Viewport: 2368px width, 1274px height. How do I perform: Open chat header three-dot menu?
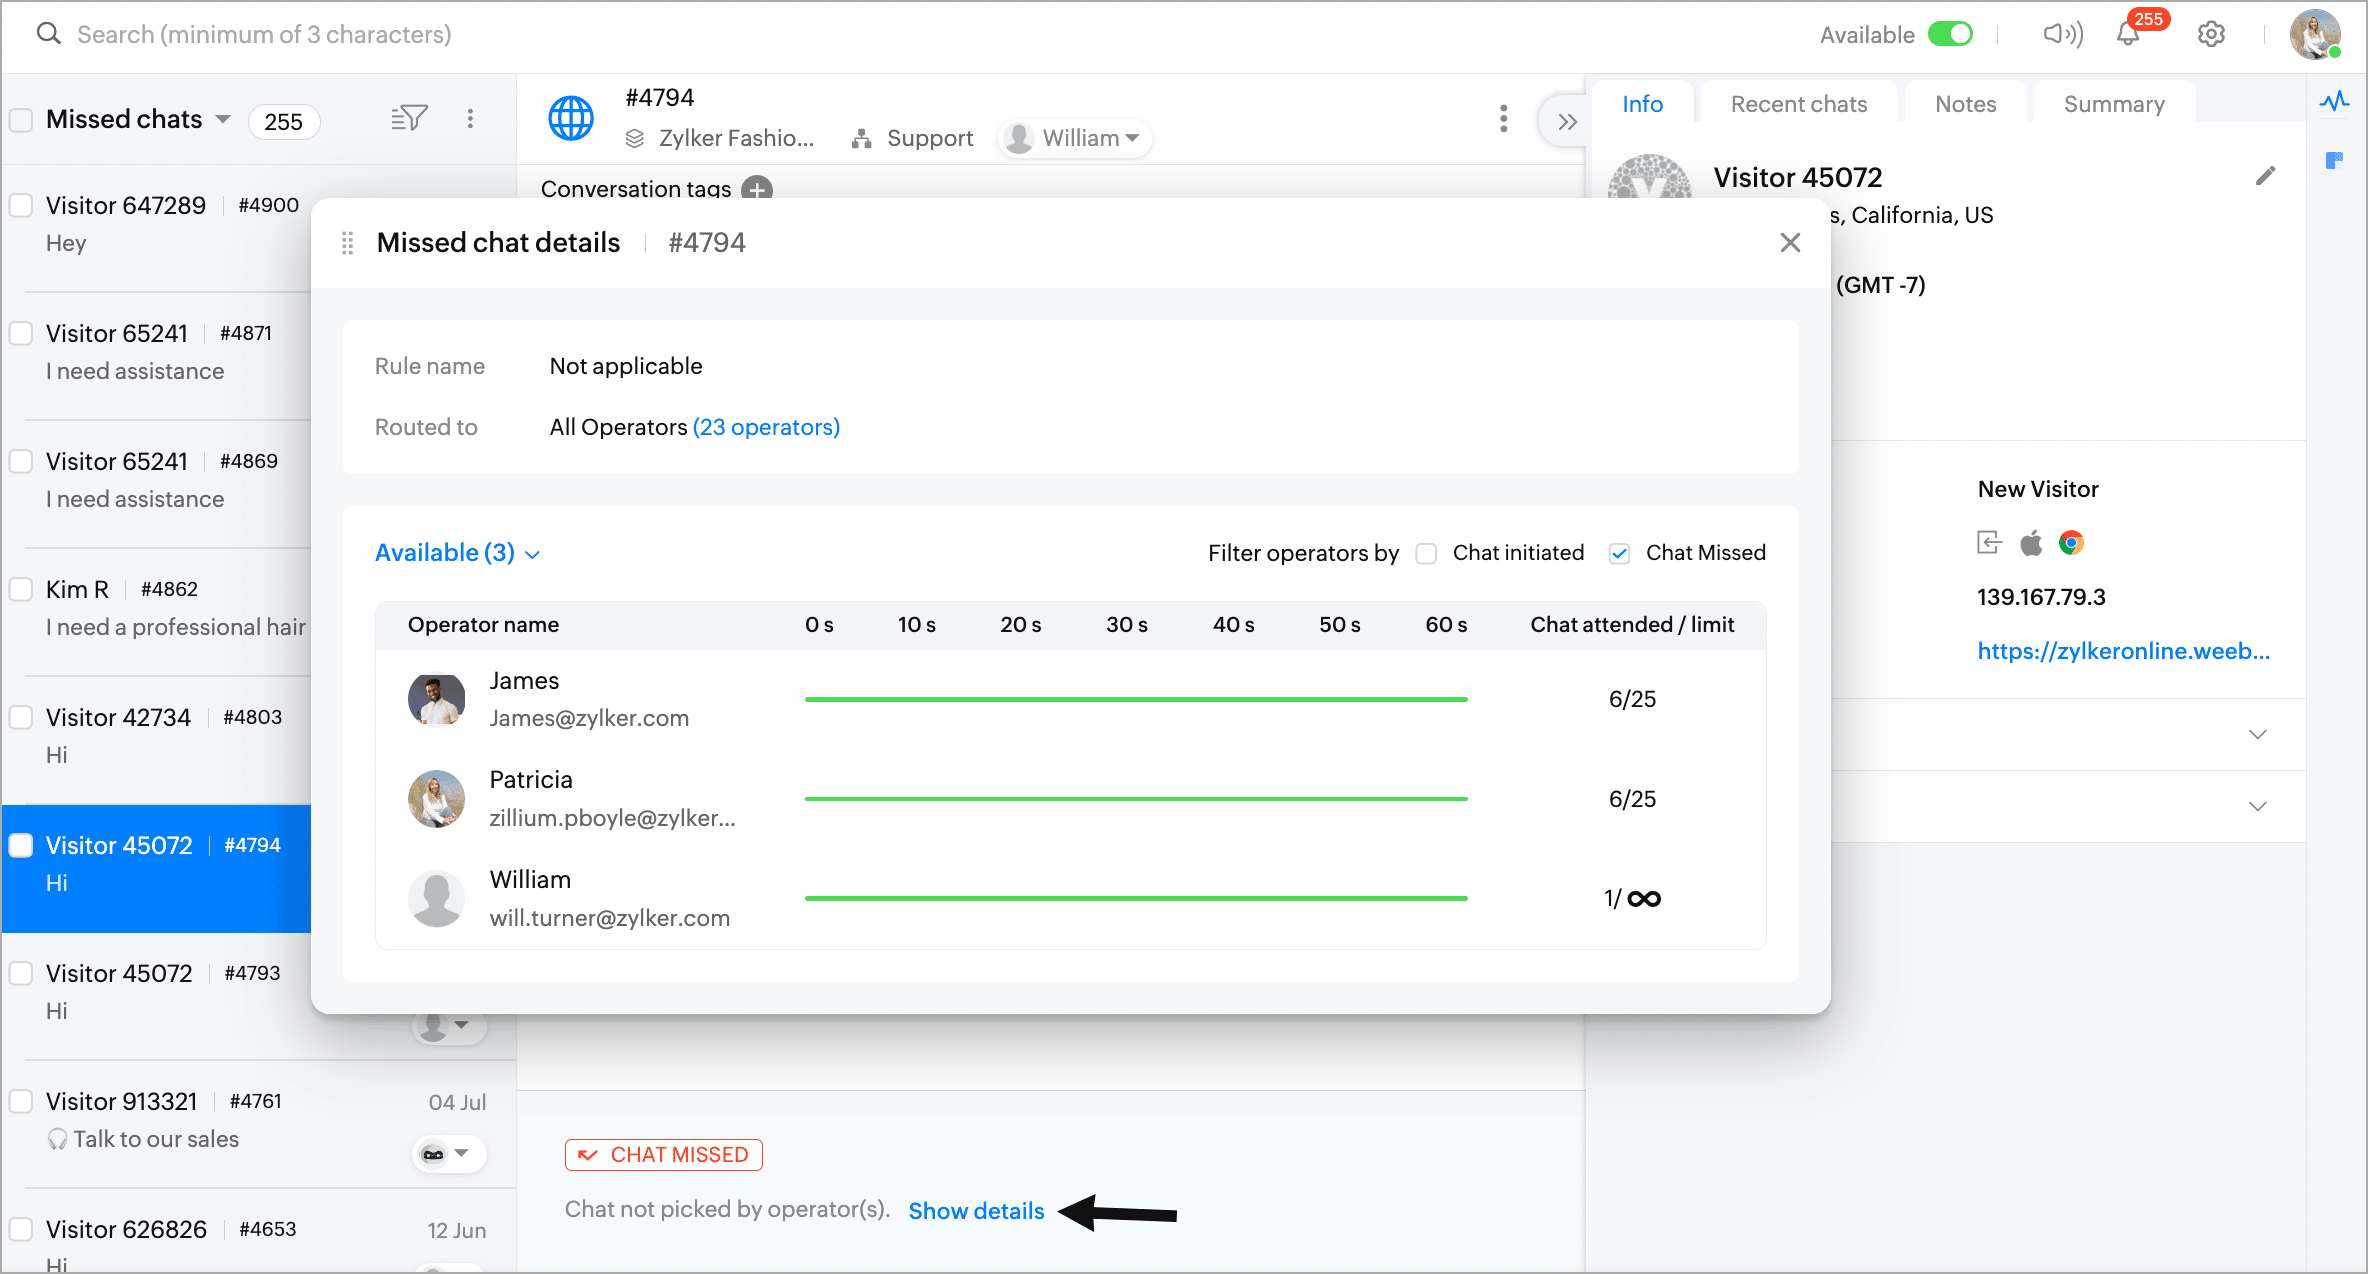point(1503,119)
